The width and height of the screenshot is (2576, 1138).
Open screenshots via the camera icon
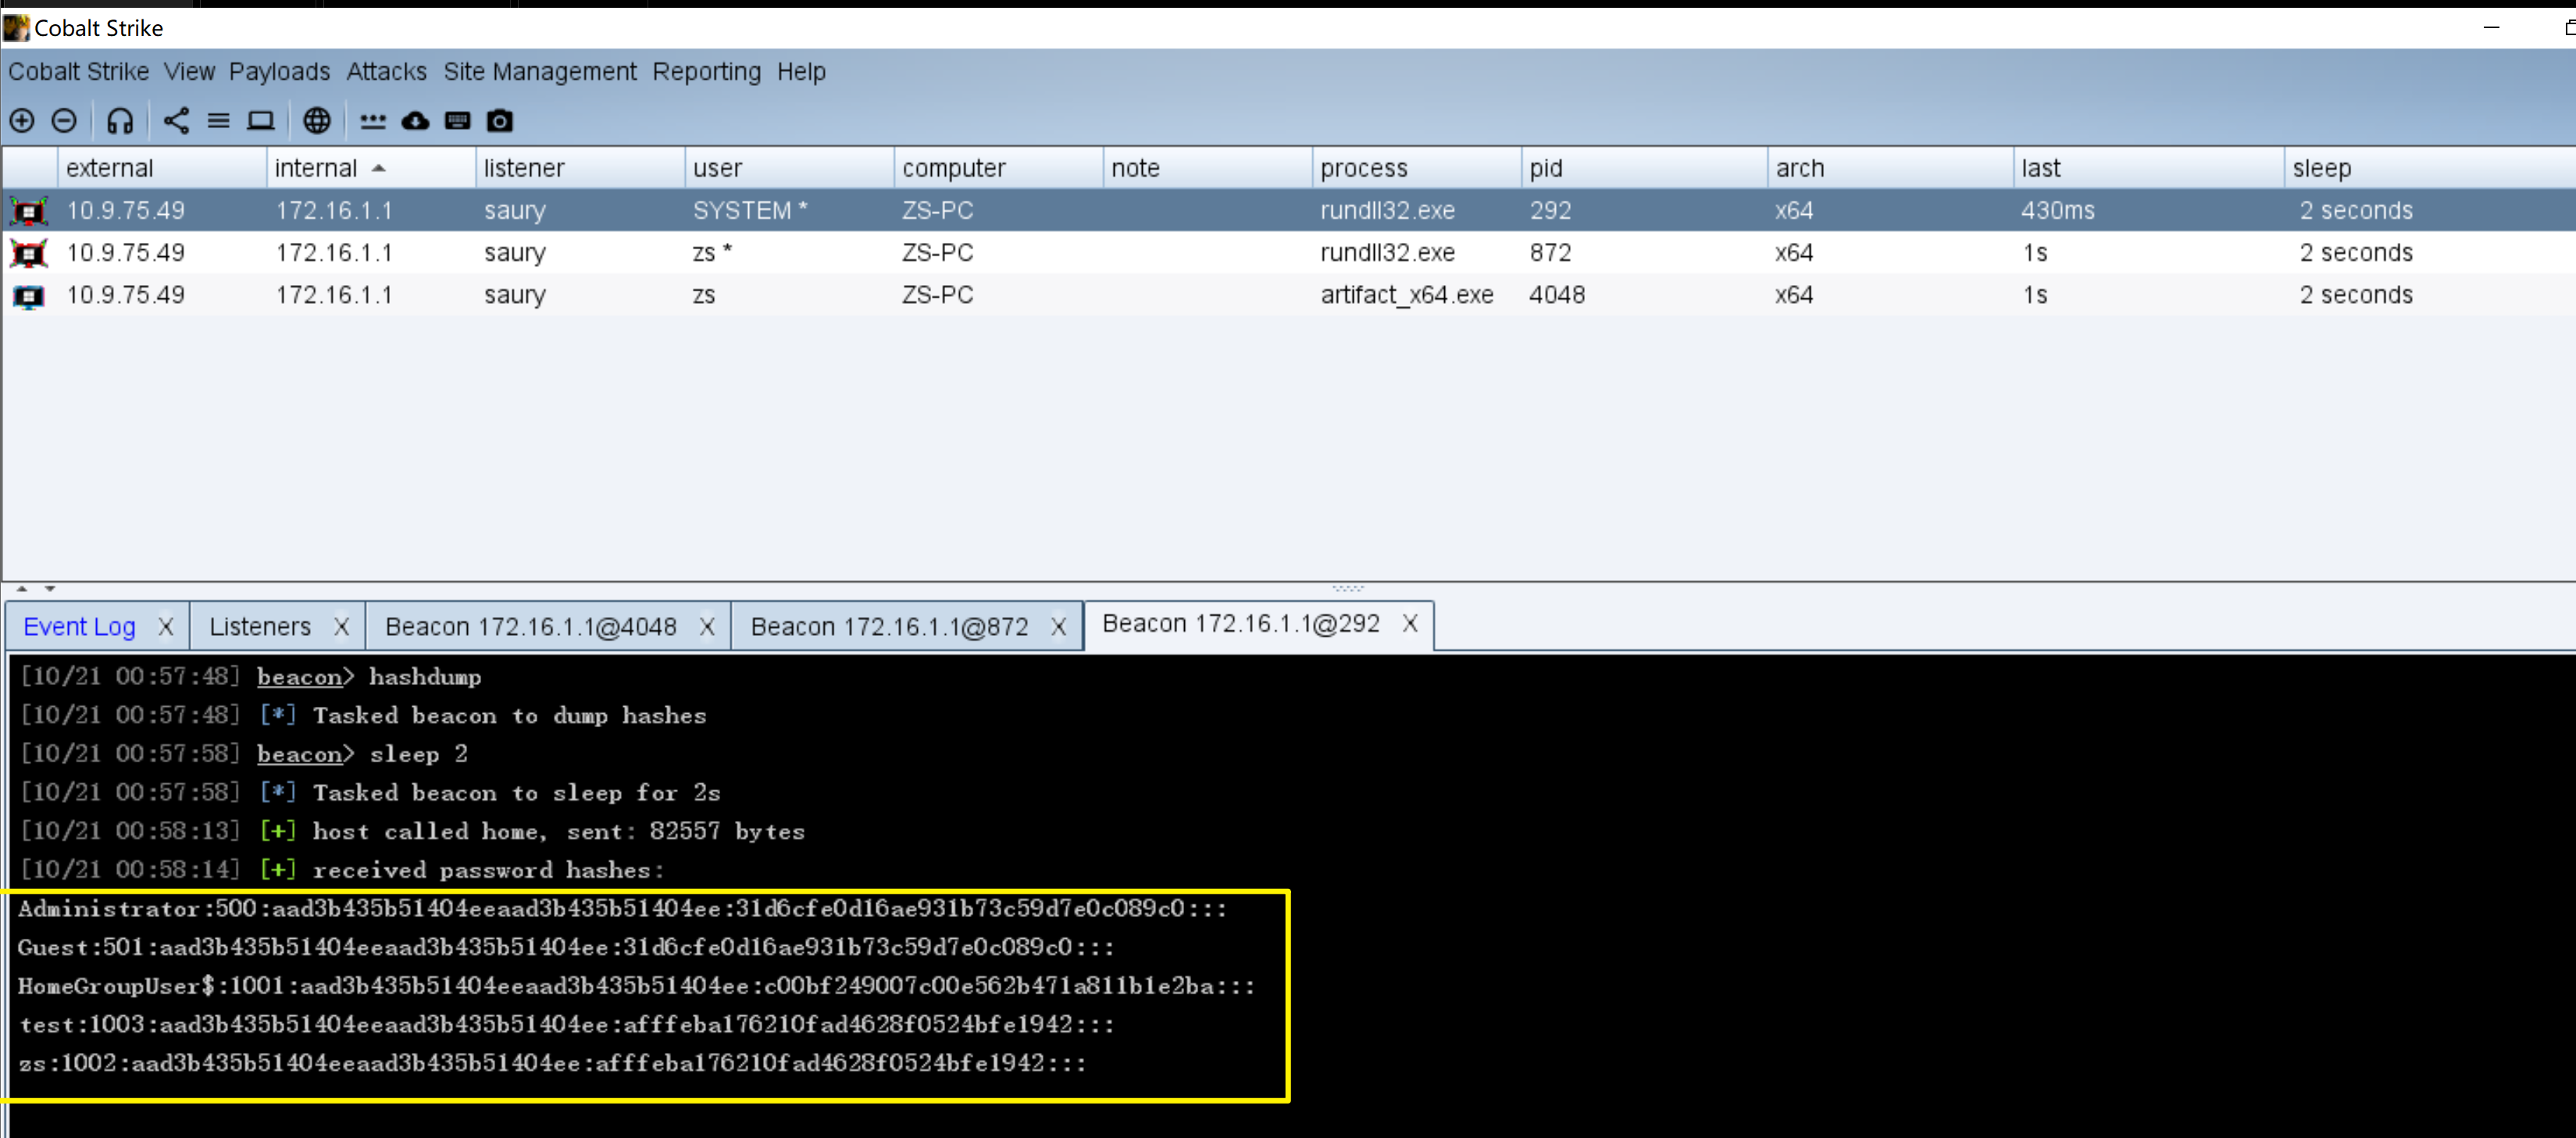[x=500, y=121]
